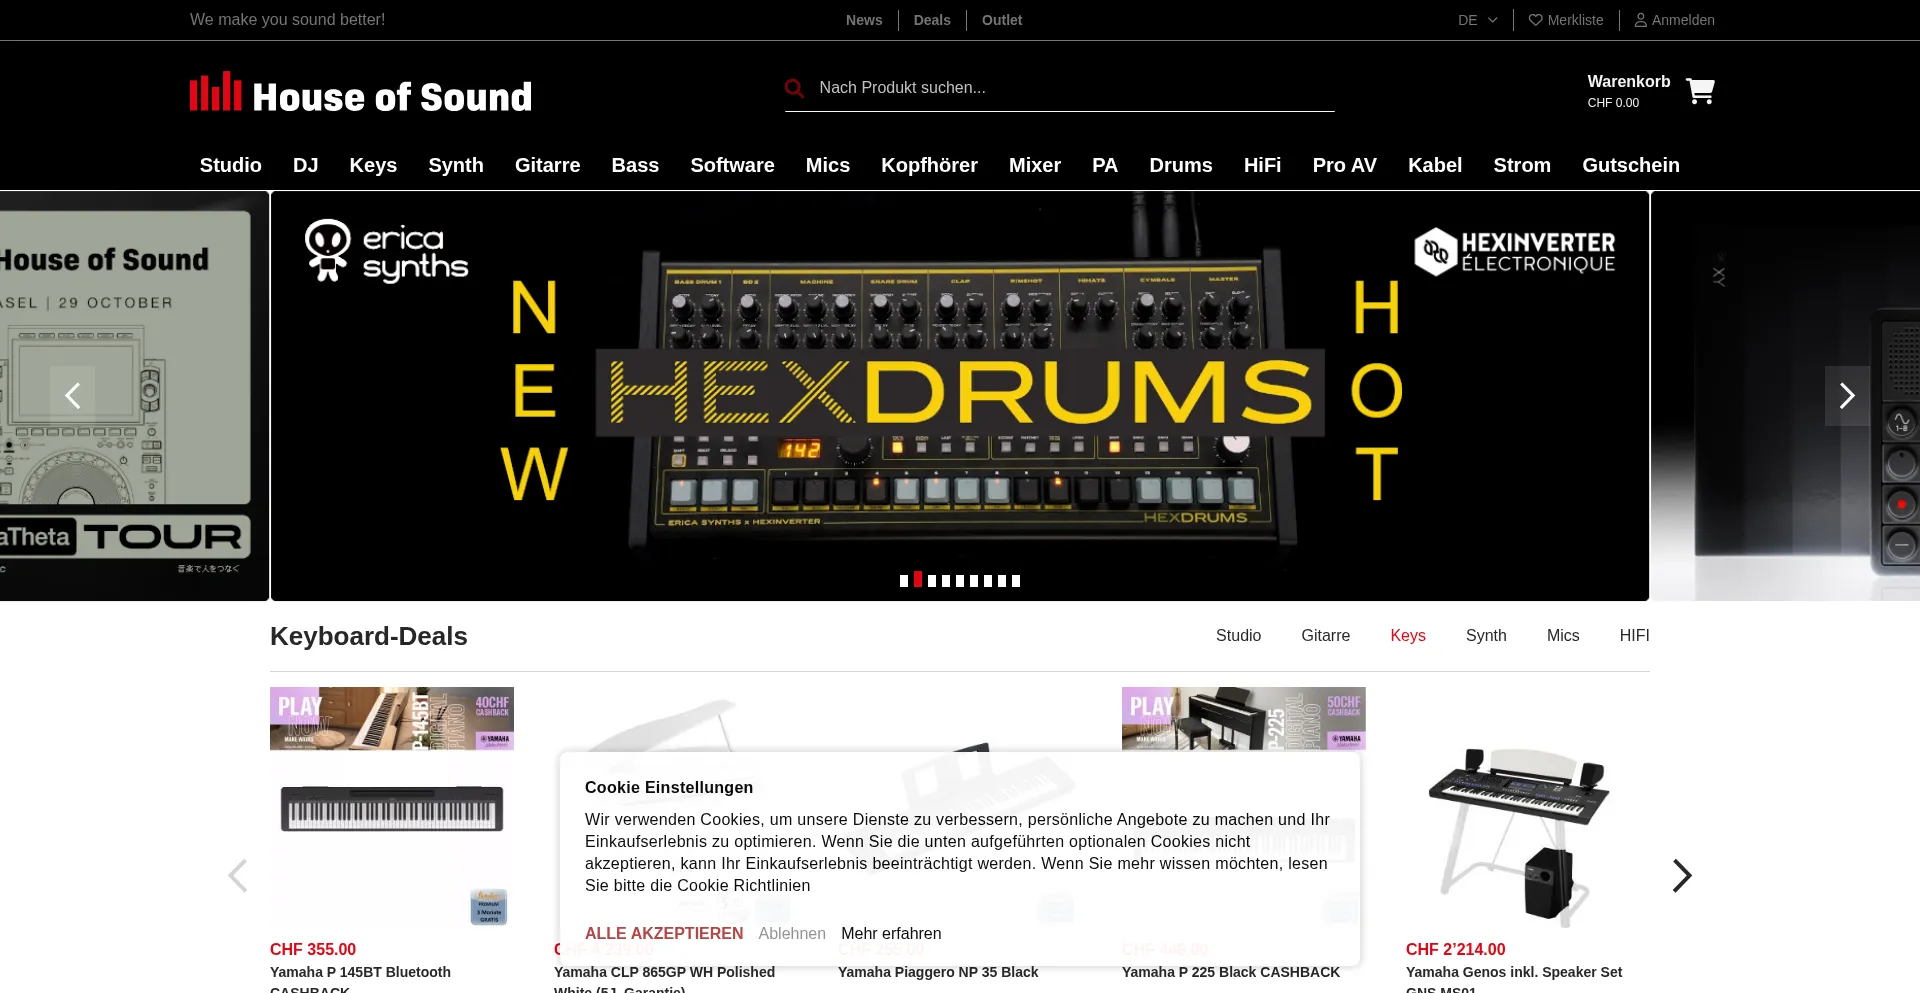This screenshot has height=993, width=1920.
Task: Select the last carousel indicator dot
Action: pyautogui.click(x=1016, y=580)
